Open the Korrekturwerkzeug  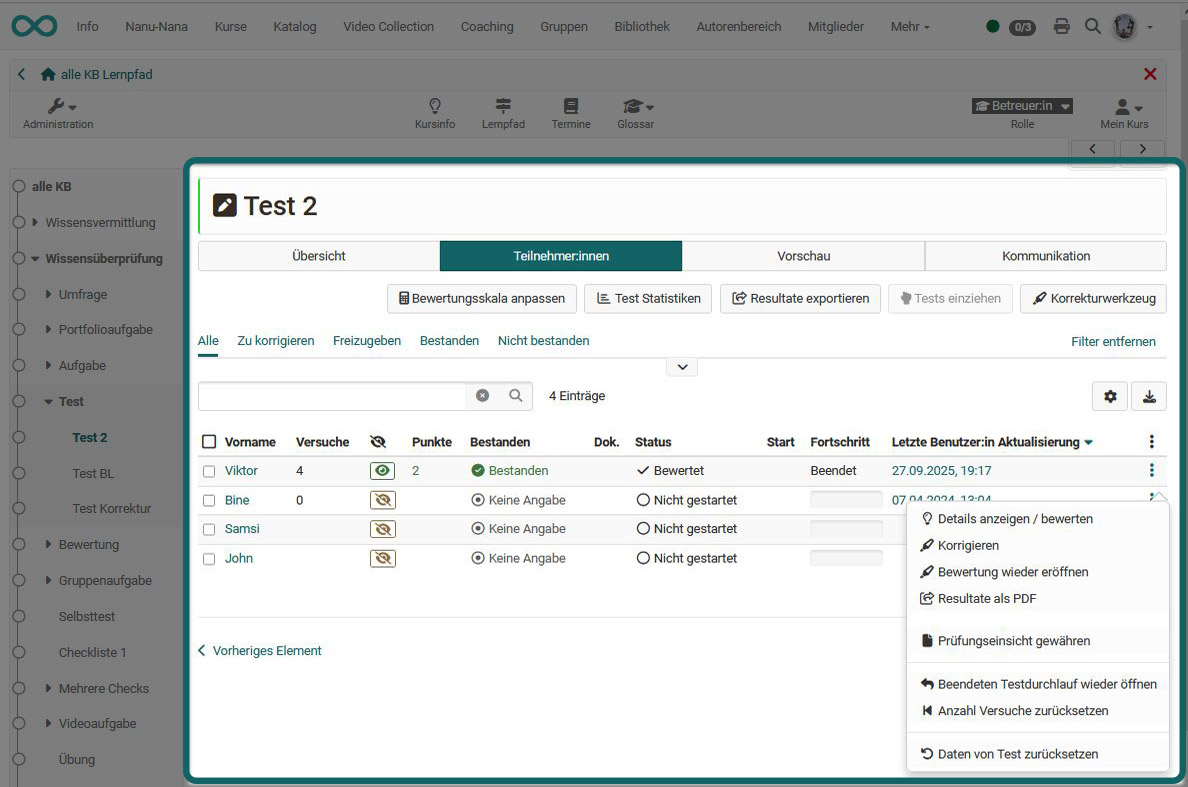coord(1093,298)
